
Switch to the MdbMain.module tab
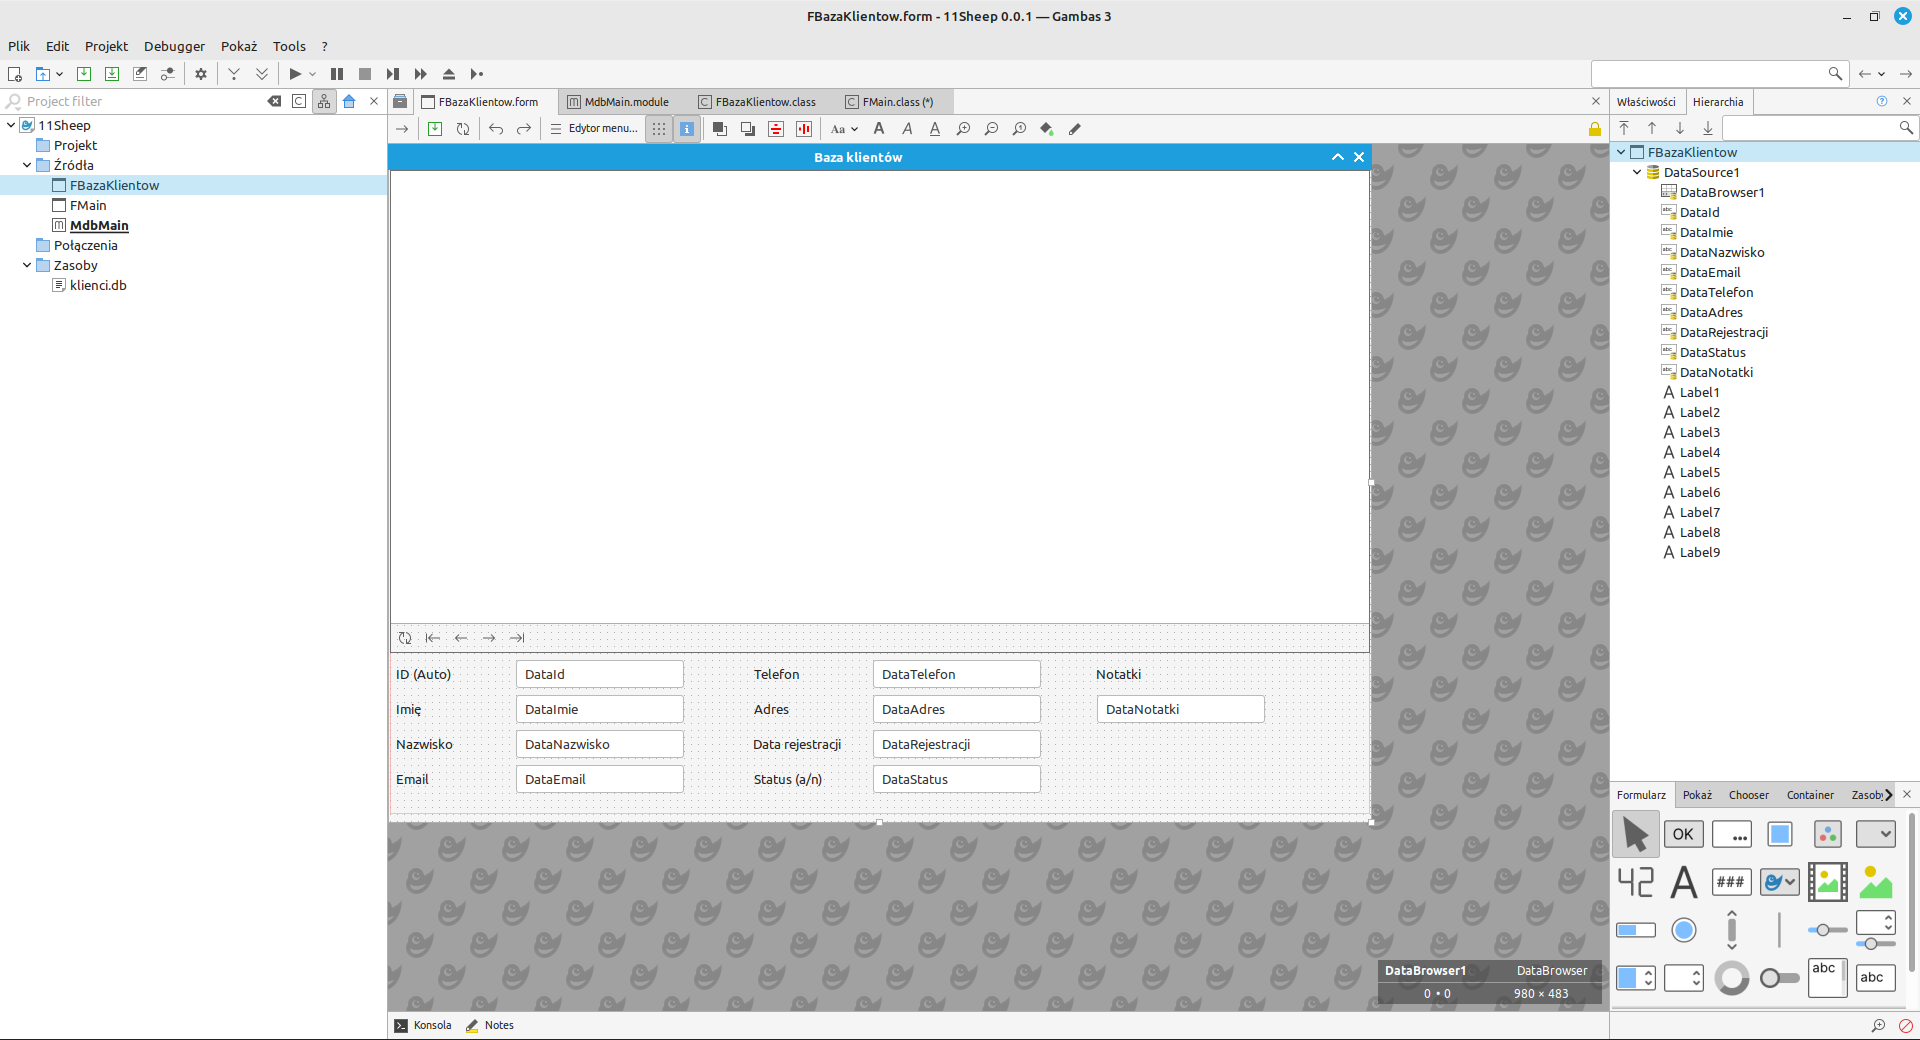pyautogui.click(x=626, y=102)
